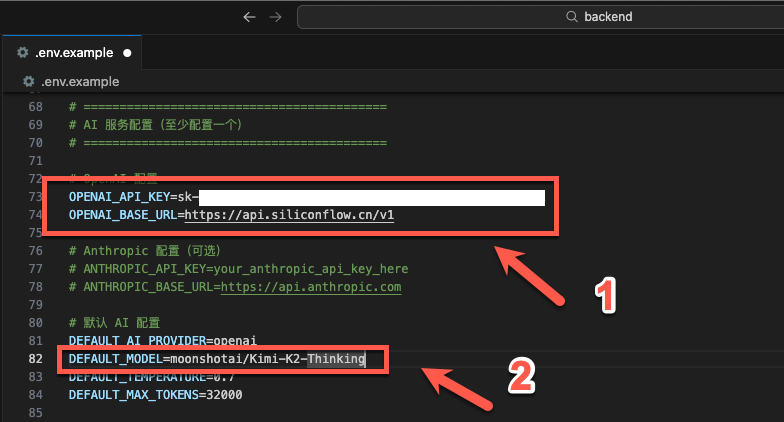Click the OPENAI_BASE_URL variable name
Image resolution: width=784 pixels, height=422 pixels.
123,215
